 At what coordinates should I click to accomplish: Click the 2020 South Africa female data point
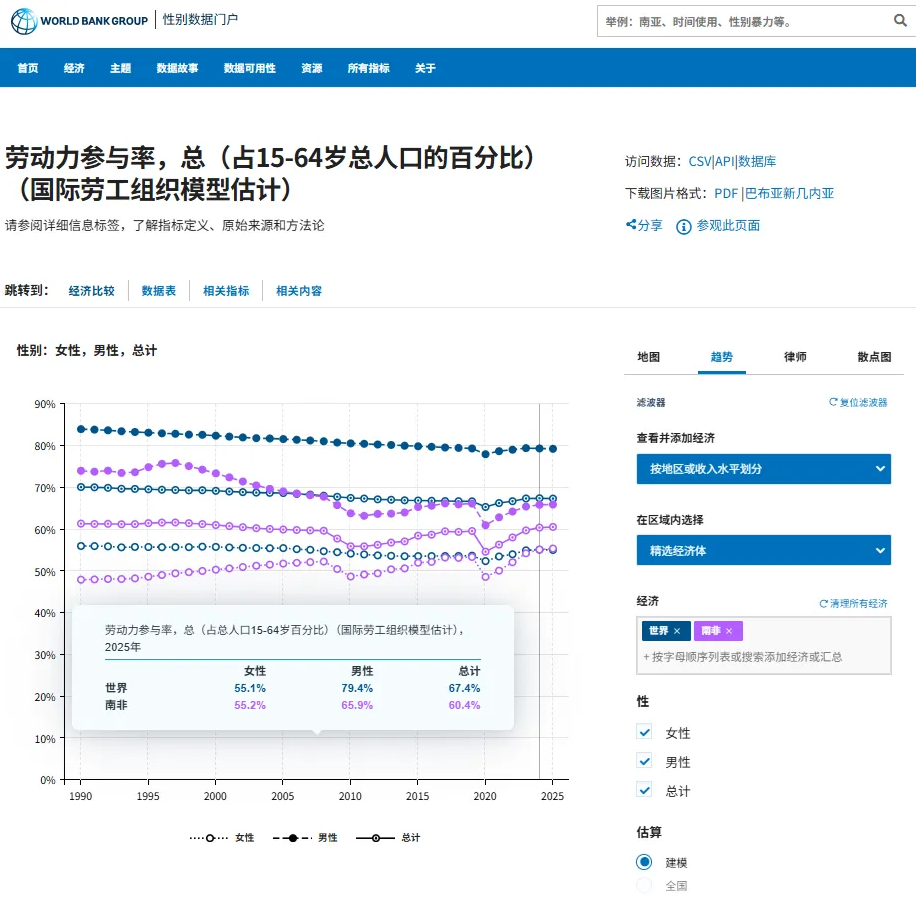click(485, 577)
